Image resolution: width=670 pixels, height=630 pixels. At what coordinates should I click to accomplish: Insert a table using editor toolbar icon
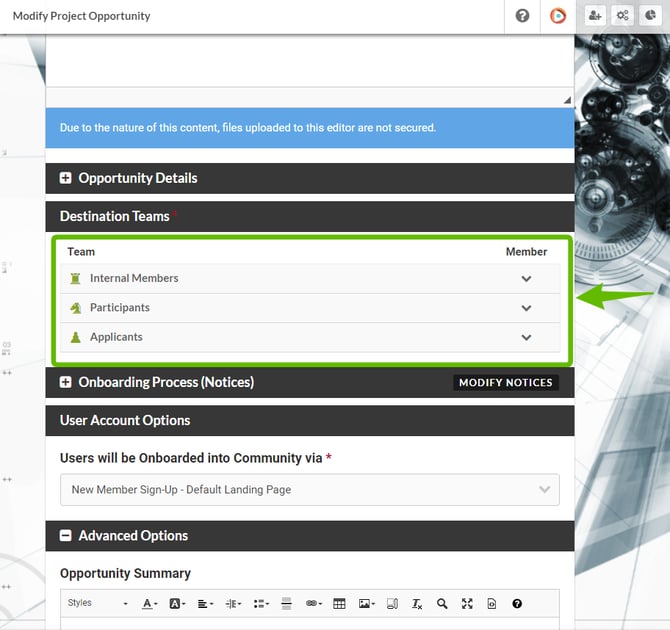339,604
